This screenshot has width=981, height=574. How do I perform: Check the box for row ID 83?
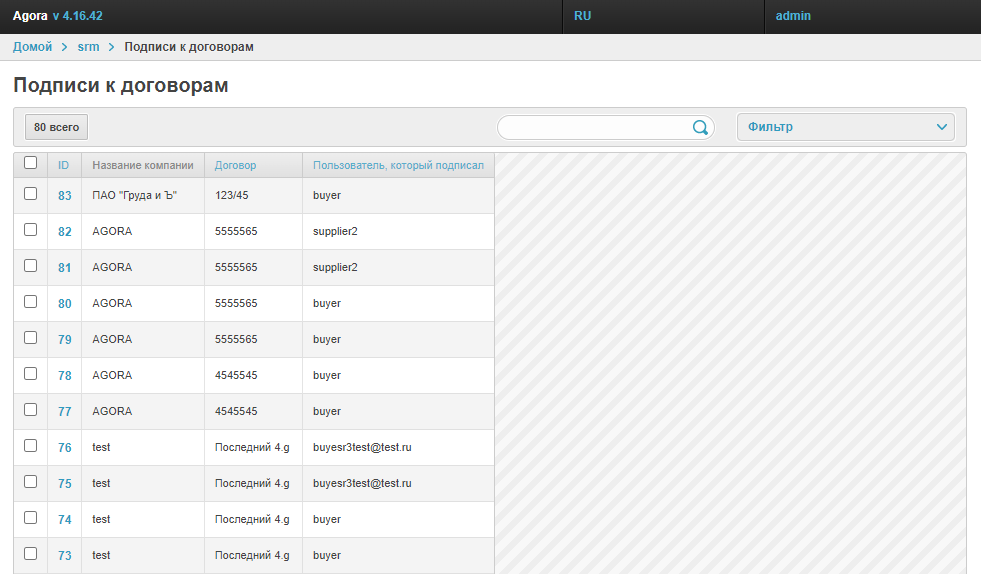coord(30,194)
